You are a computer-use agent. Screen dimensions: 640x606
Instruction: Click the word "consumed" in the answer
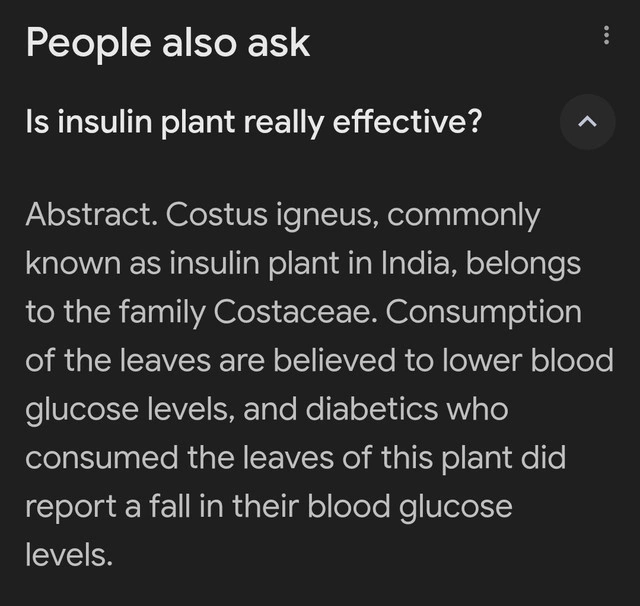(x=102, y=458)
